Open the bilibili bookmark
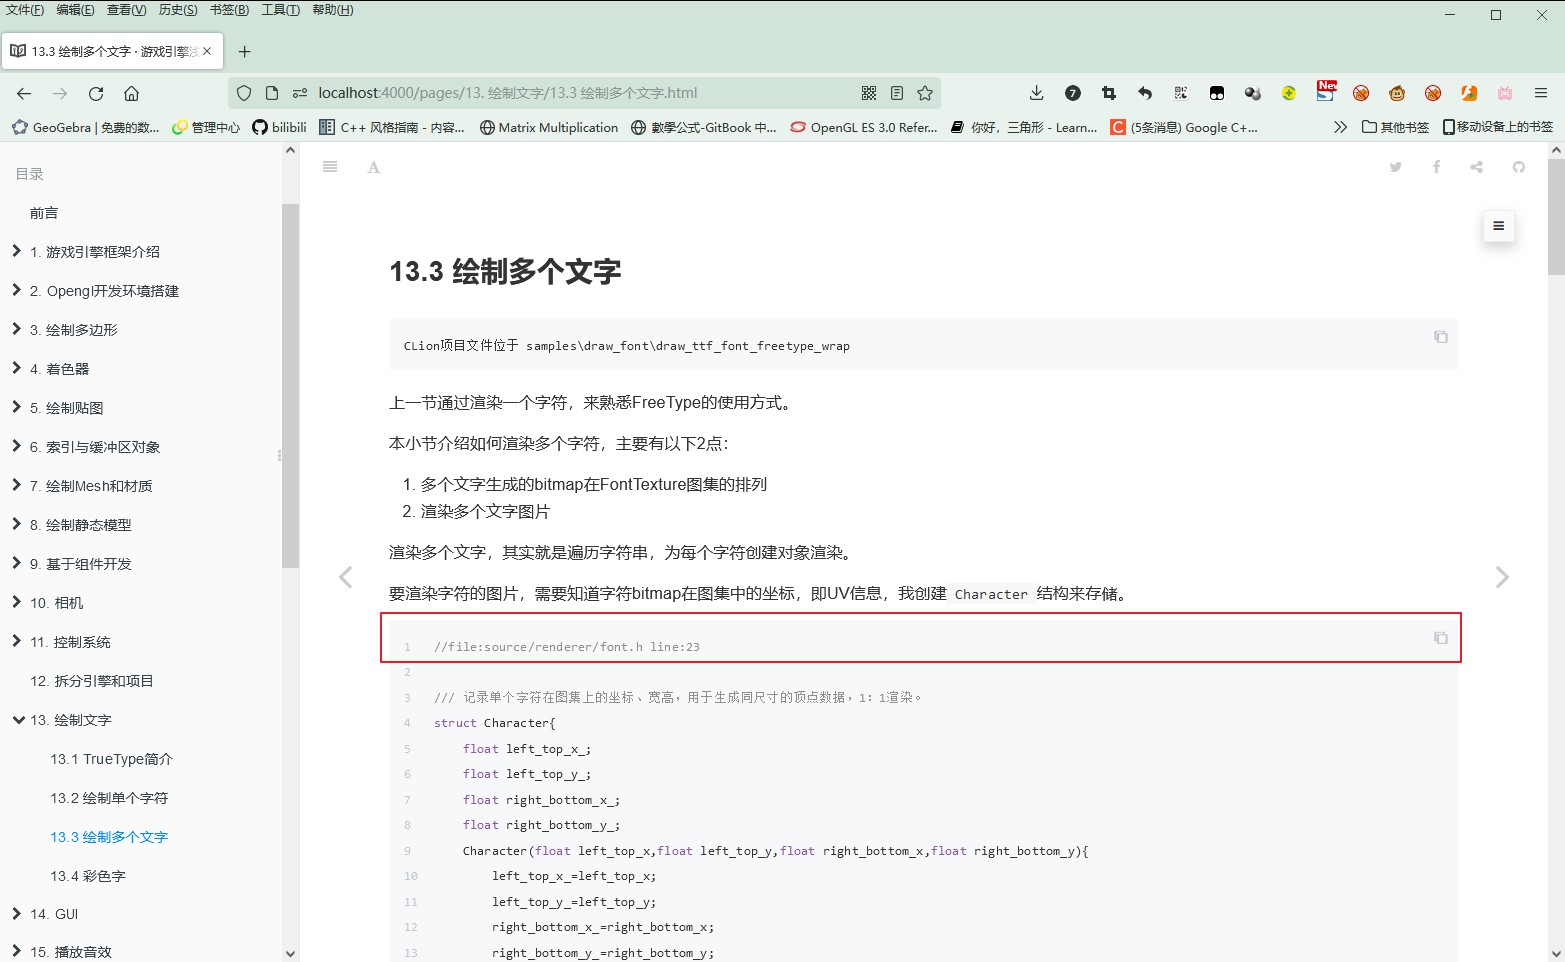The image size is (1565, 962). (279, 127)
